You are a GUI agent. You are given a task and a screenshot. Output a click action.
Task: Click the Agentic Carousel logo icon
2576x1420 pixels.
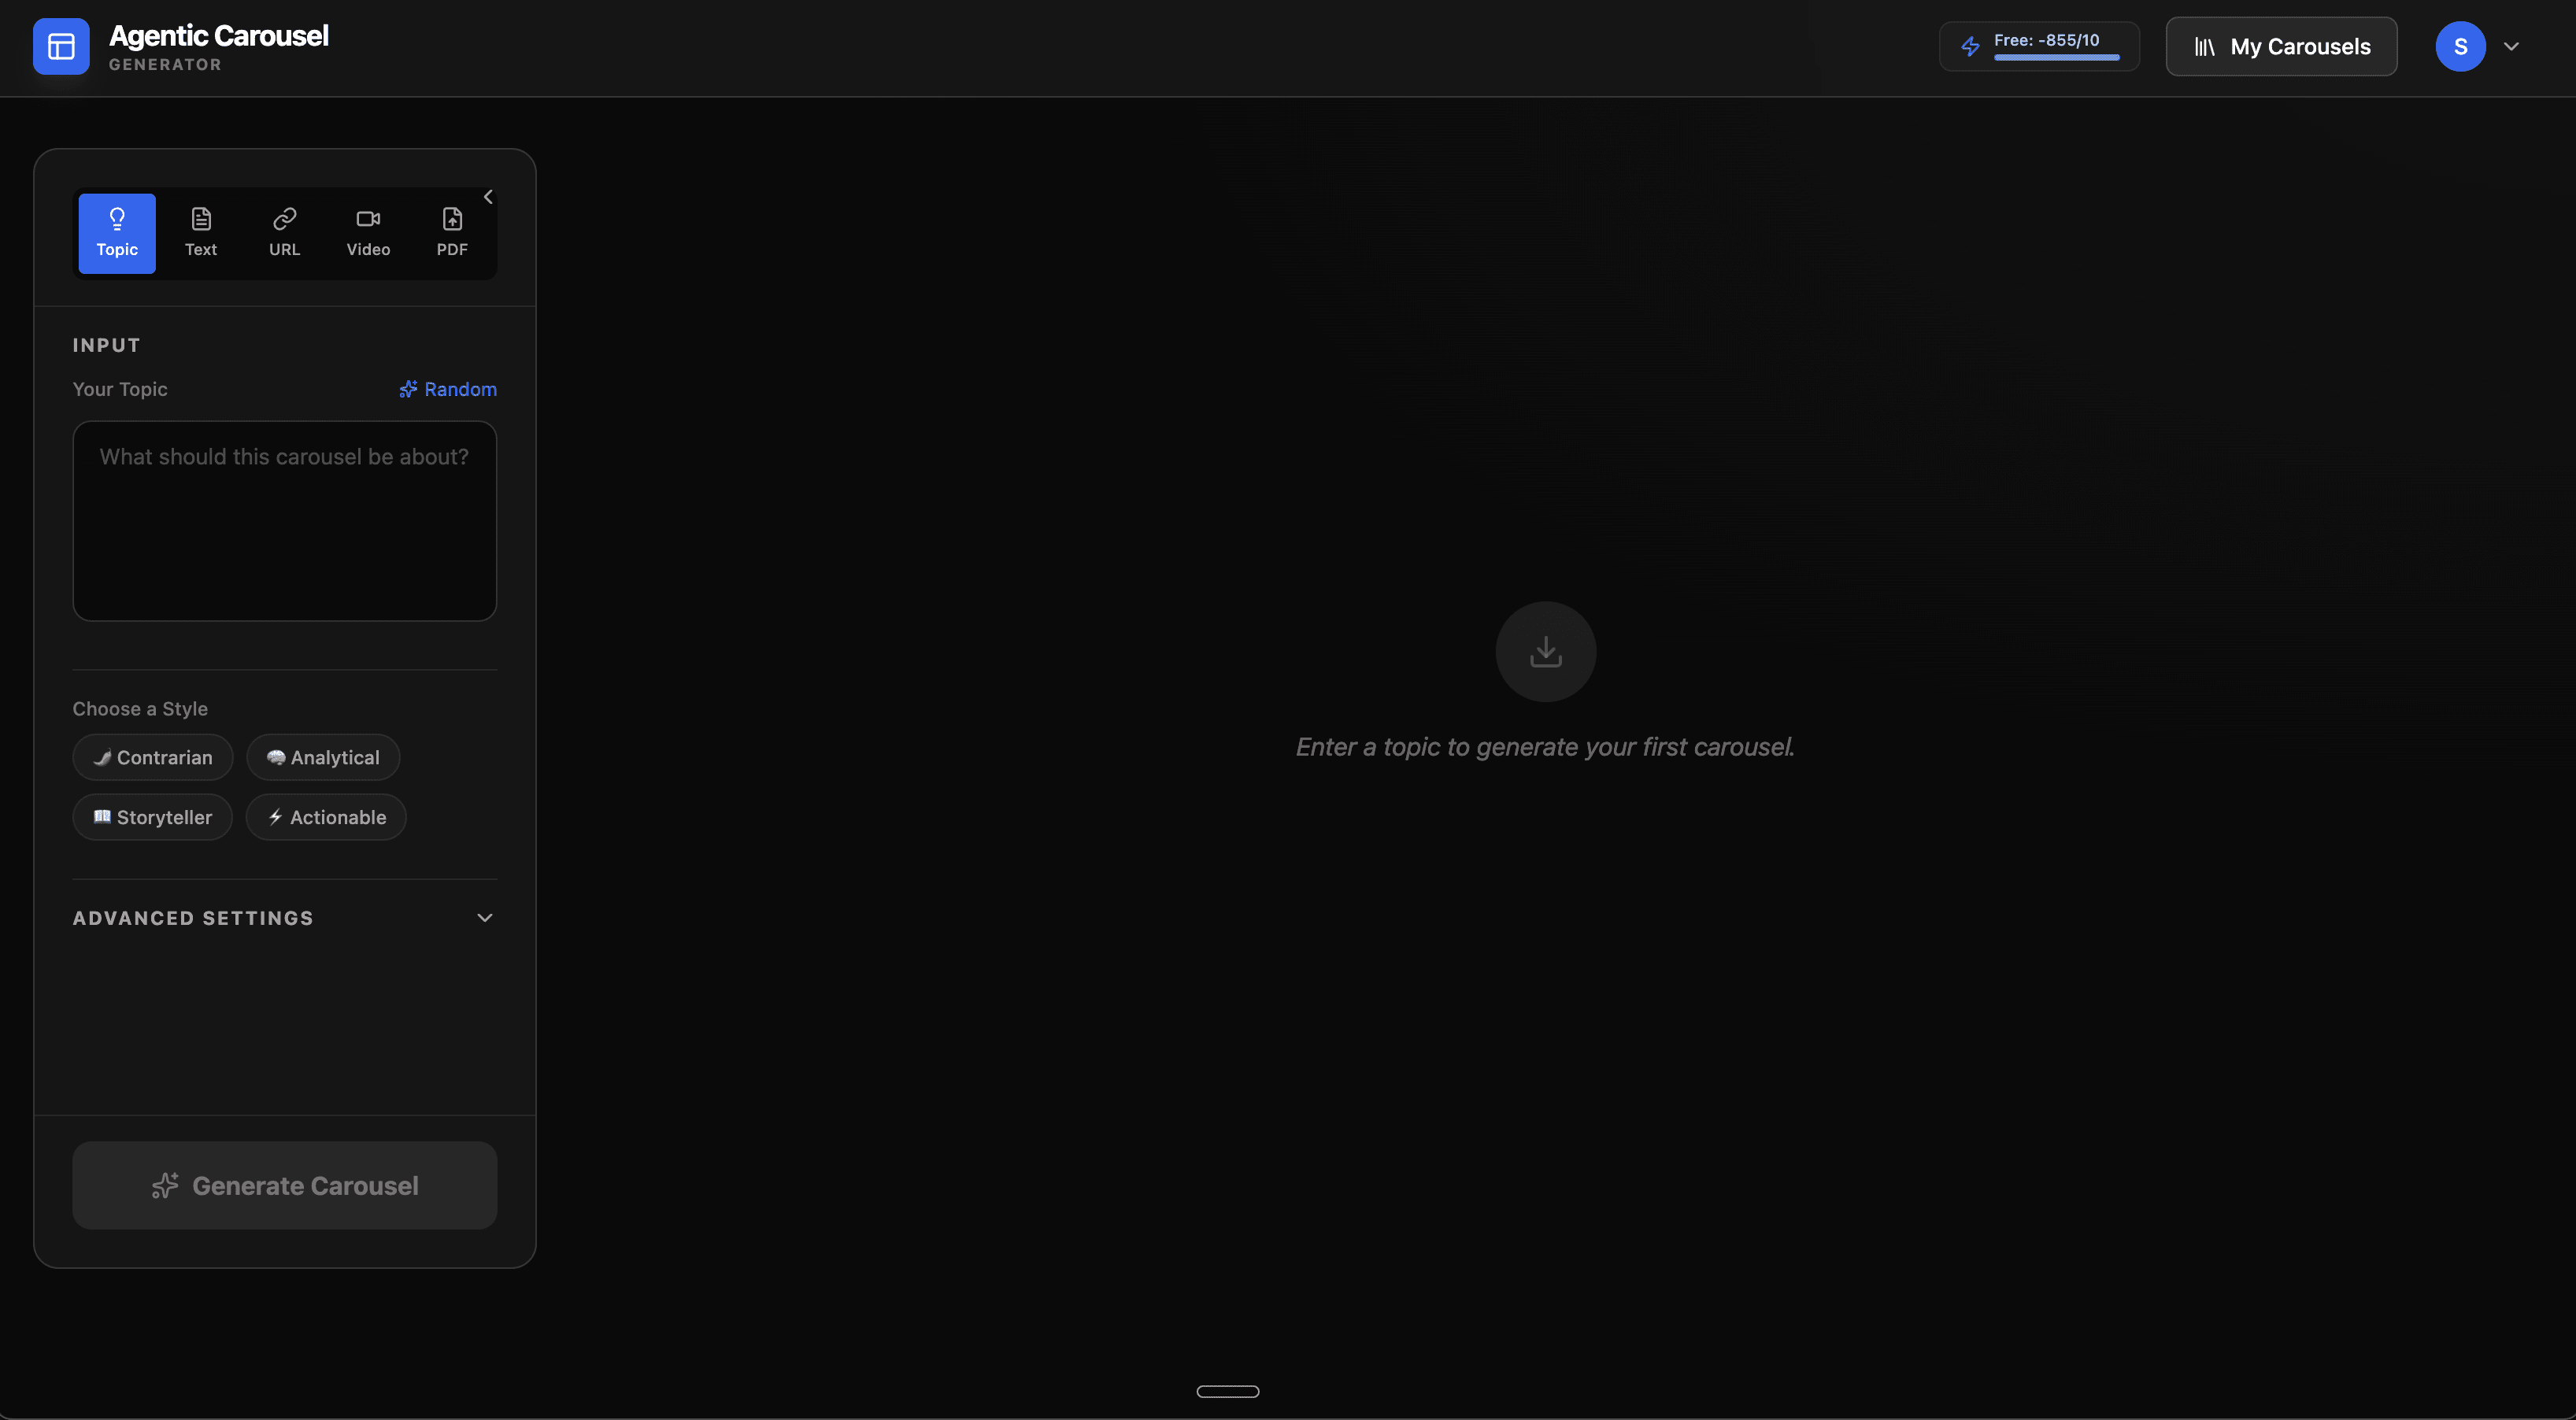[61, 46]
